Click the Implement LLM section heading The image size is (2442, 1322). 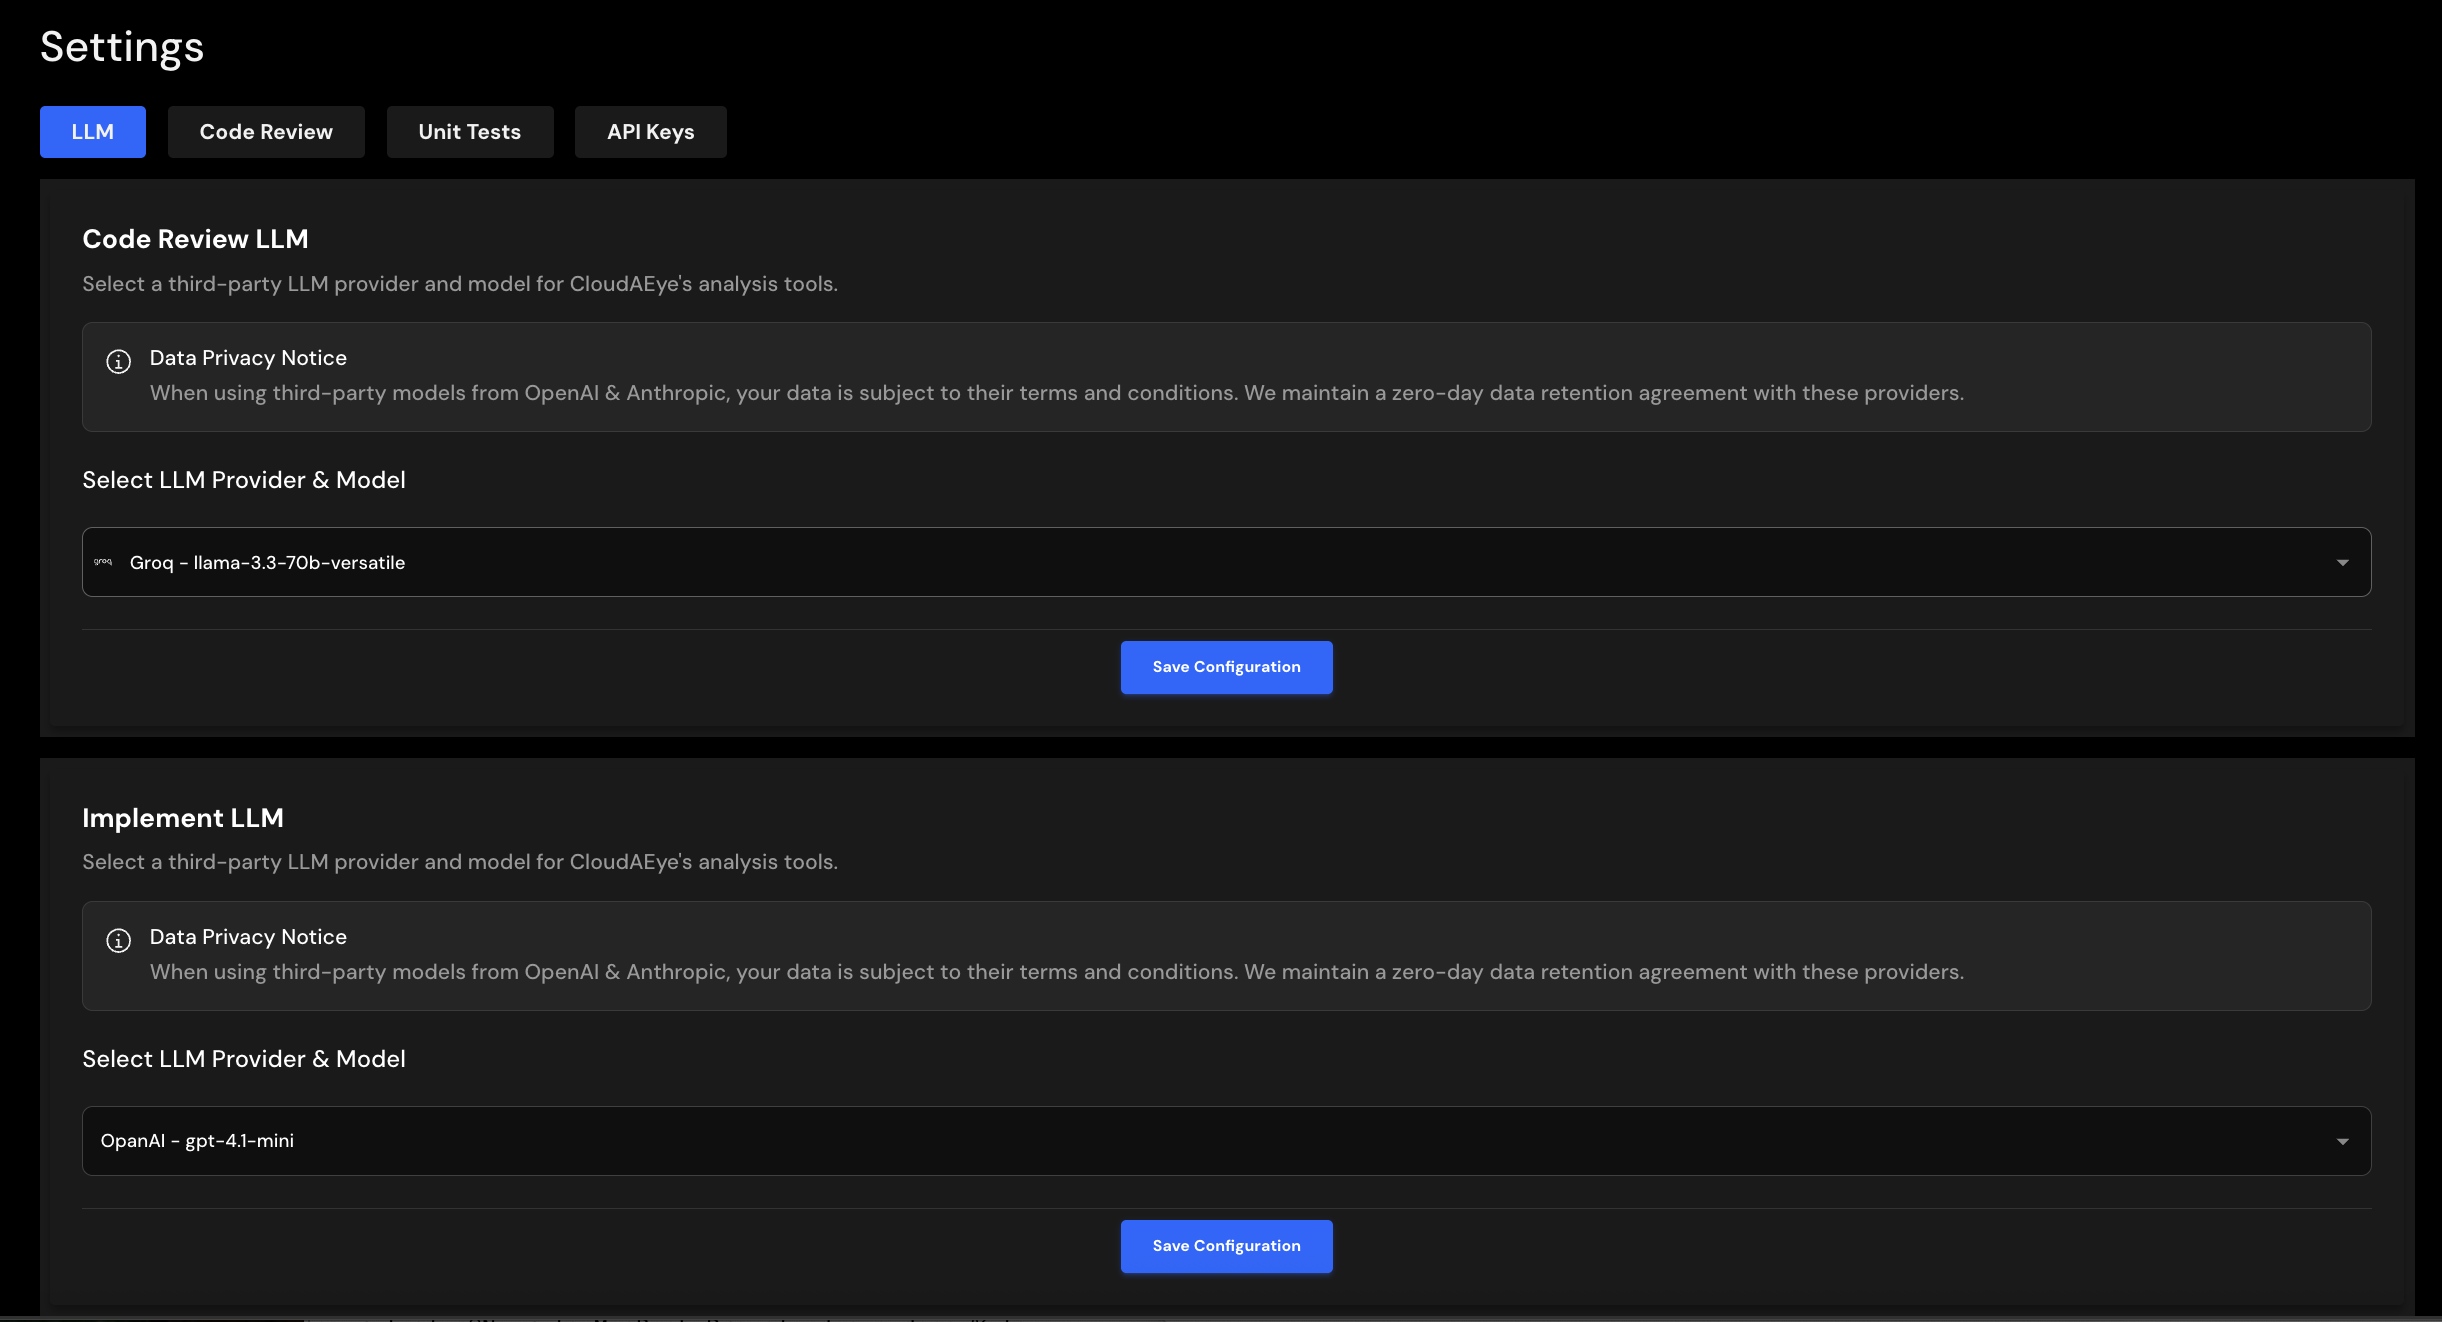(x=183, y=818)
